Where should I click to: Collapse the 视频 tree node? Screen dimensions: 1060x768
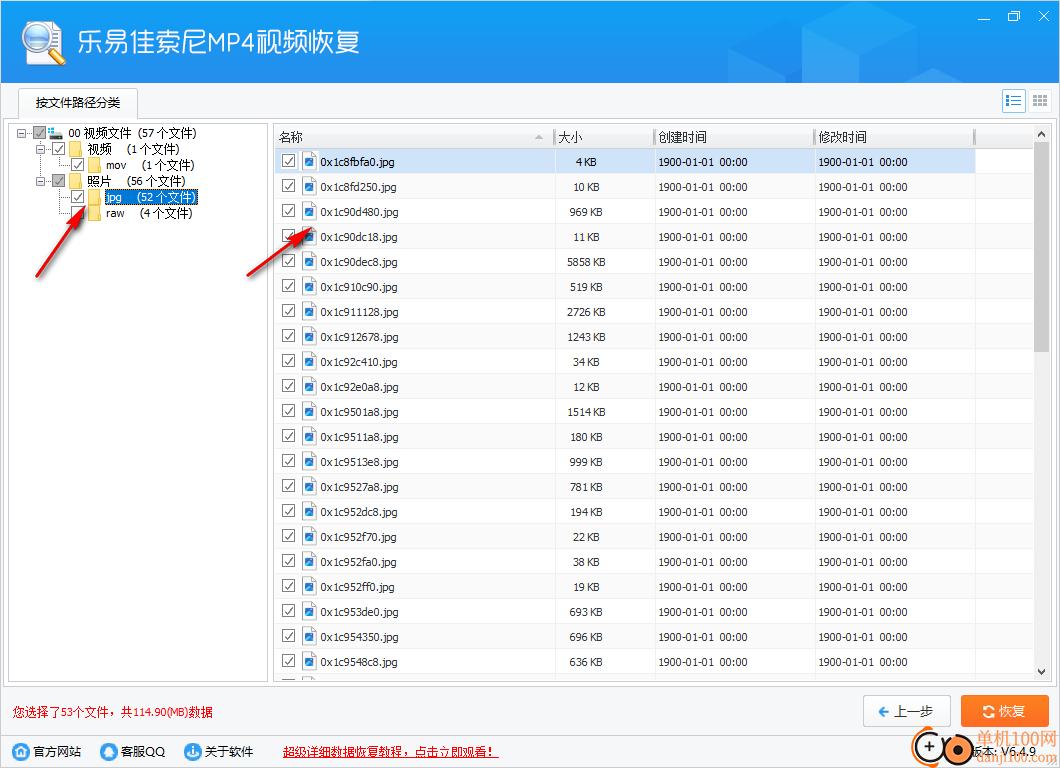(x=41, y=149)
